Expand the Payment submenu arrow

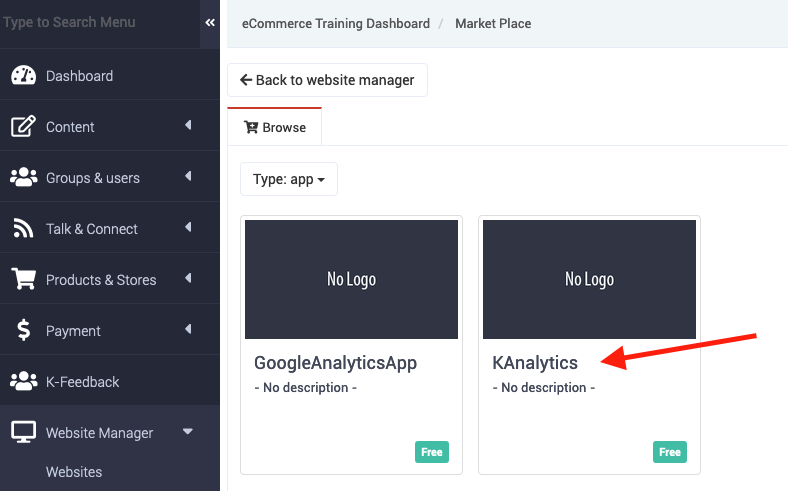pos(188,330)
